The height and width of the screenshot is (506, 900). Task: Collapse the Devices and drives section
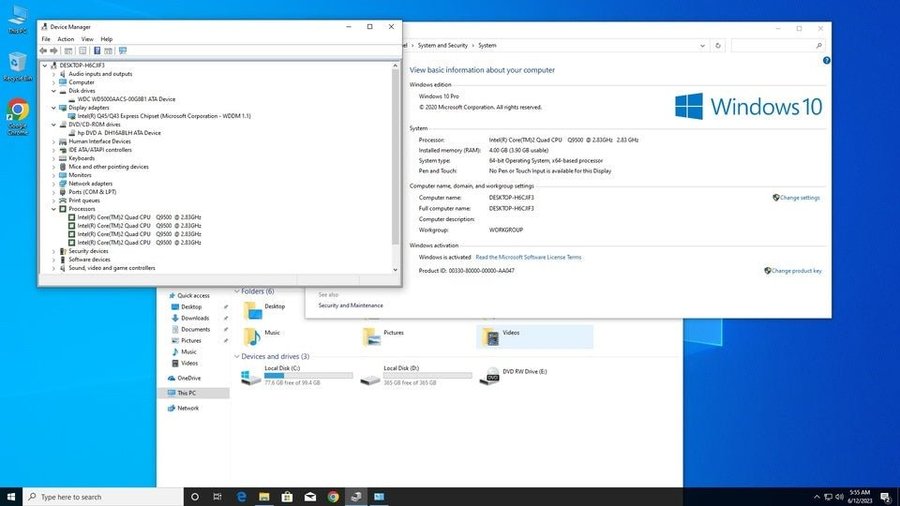(x=237, y=356)
